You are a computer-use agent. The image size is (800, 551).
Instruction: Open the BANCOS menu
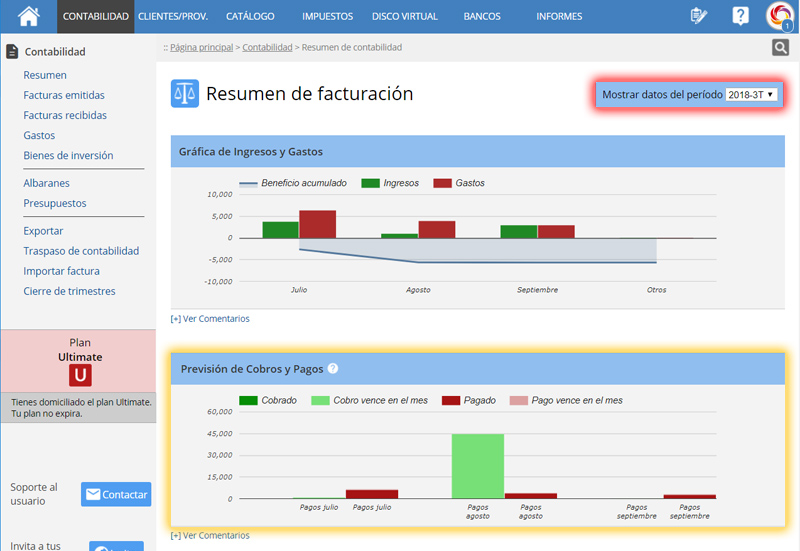[482, 16]
